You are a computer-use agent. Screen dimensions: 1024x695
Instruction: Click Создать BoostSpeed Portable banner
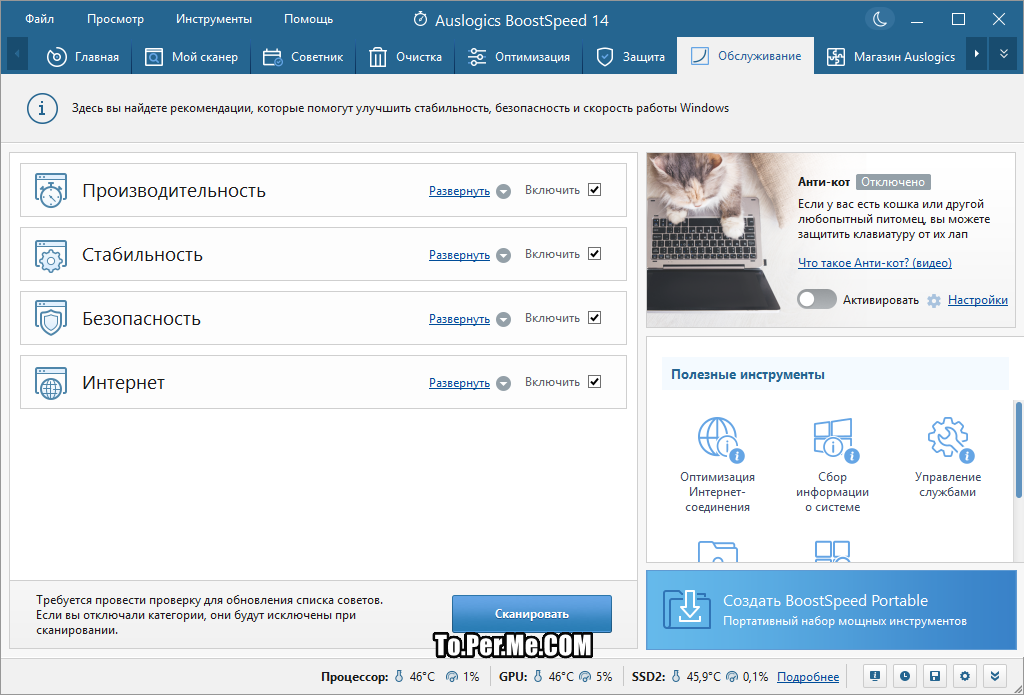click(x=831, y=609)
